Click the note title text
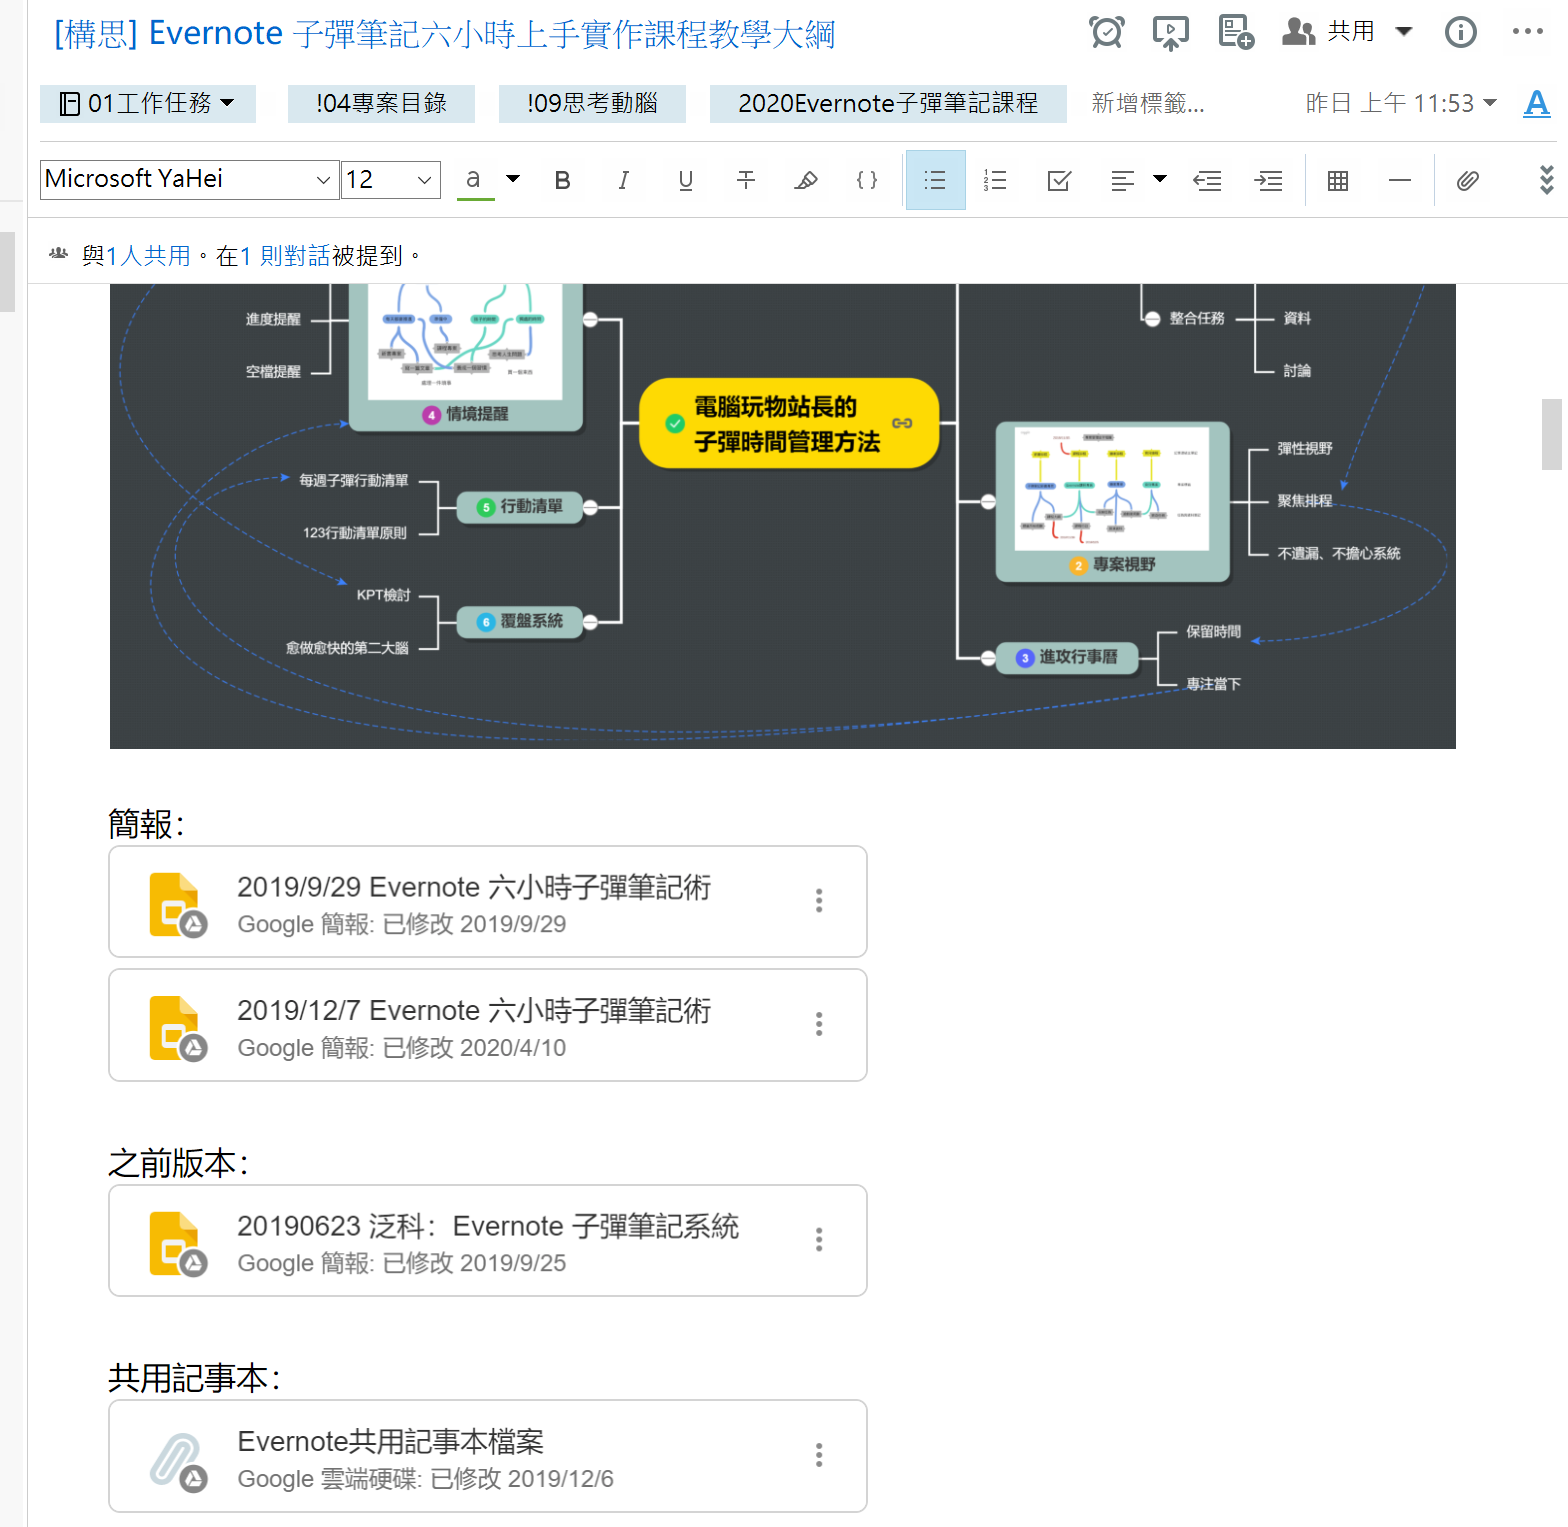 coord(444,33)
